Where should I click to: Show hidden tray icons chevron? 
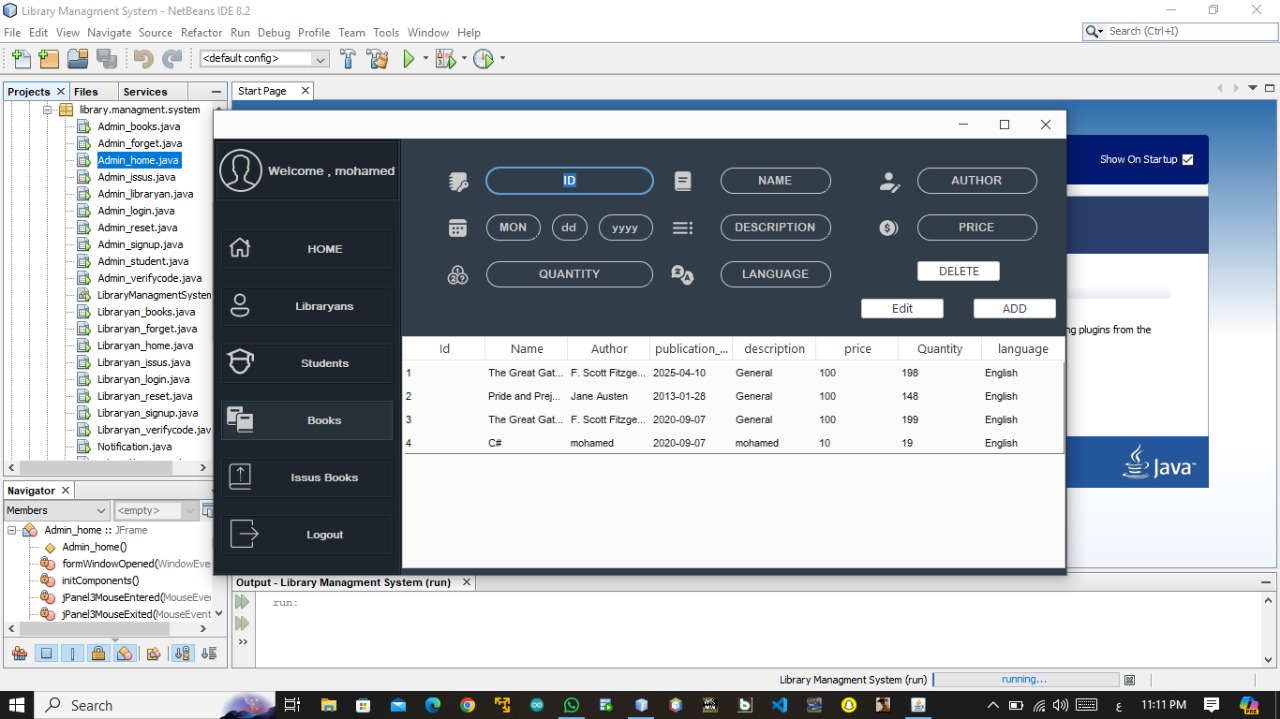994,705
